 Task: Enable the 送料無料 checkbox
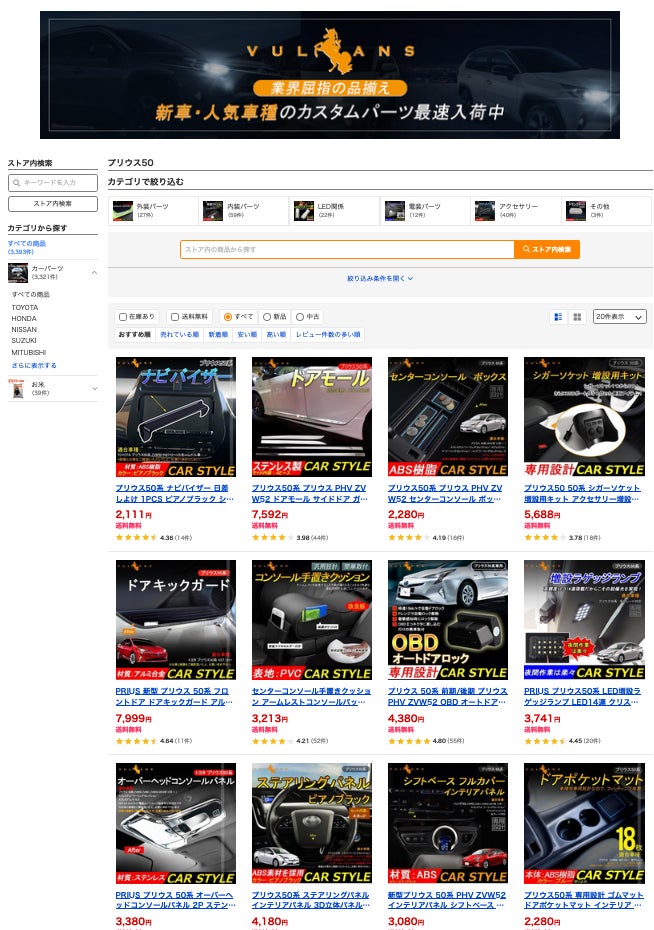[175, 317]
